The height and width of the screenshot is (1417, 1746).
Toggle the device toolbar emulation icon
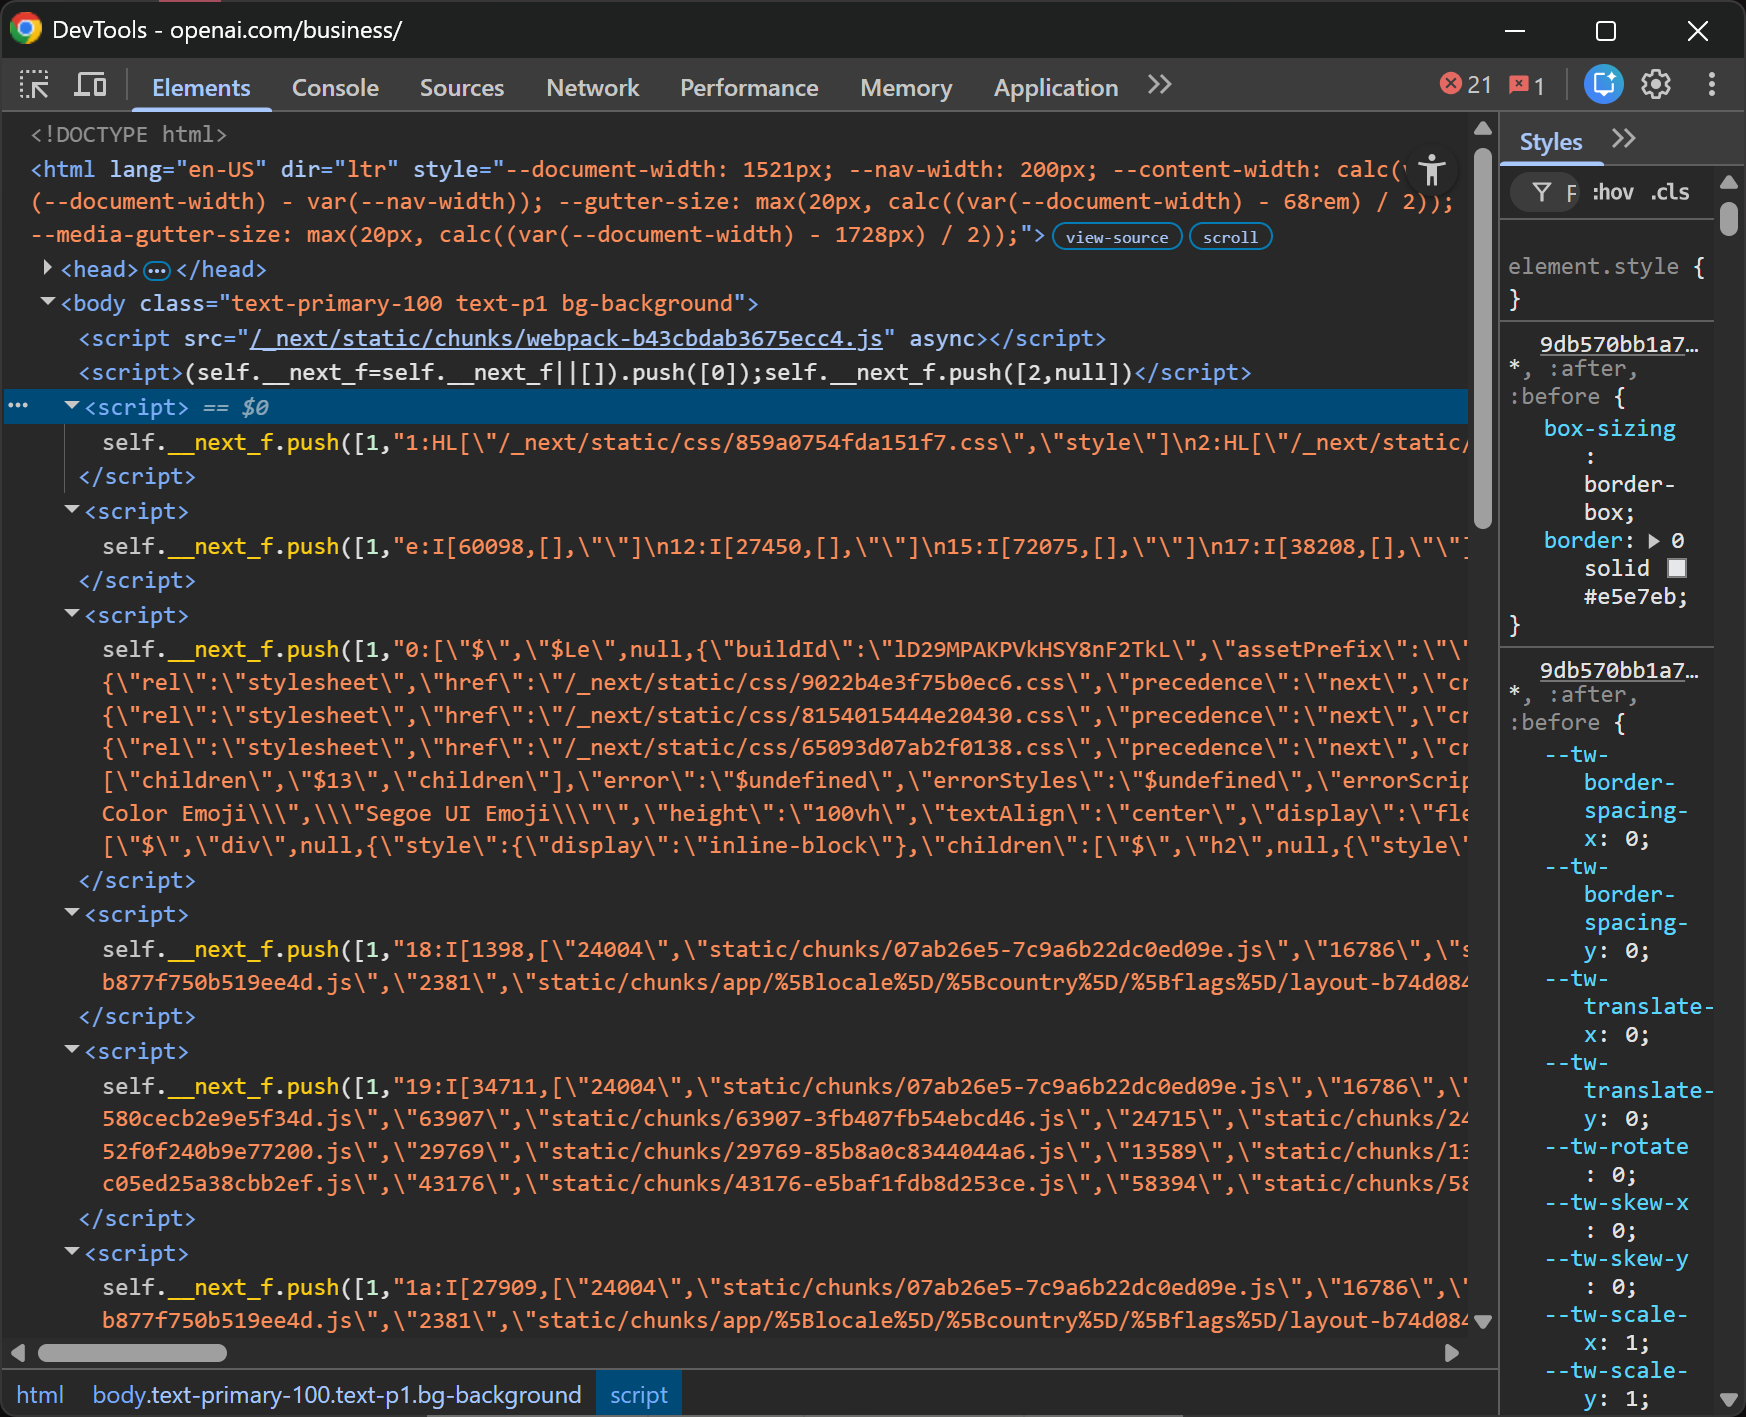[x=90, y=86]
